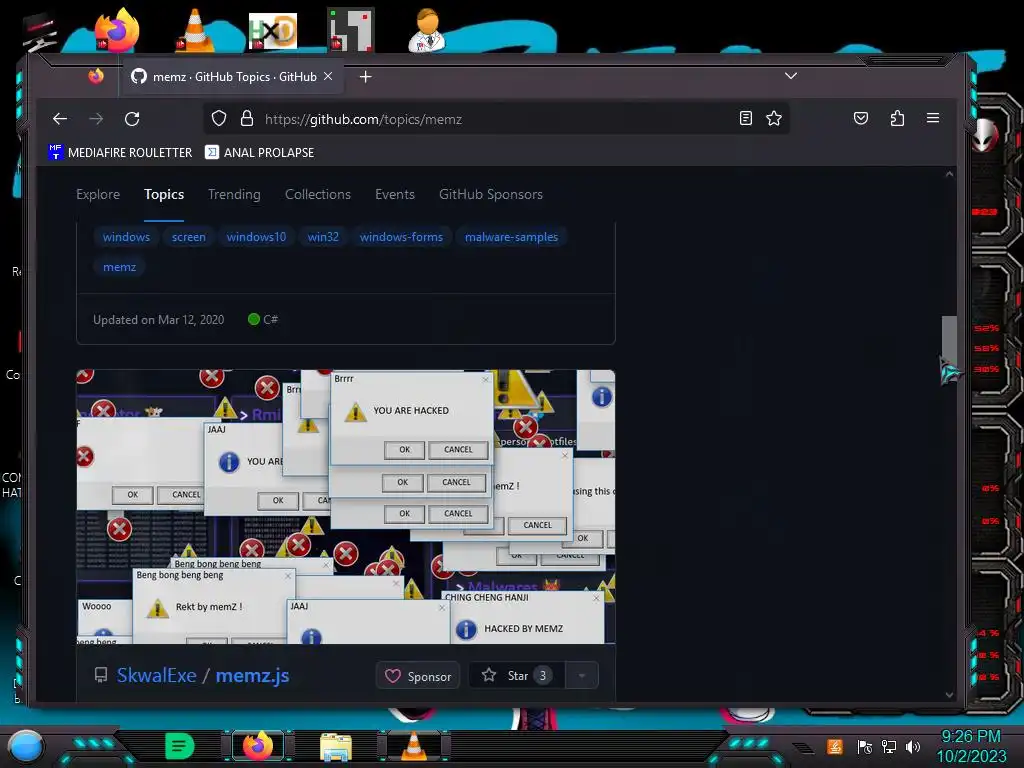This screenshot has width=1024, height=768.
Task: Open the memz.js repository preview image
Action: point(345,507)
